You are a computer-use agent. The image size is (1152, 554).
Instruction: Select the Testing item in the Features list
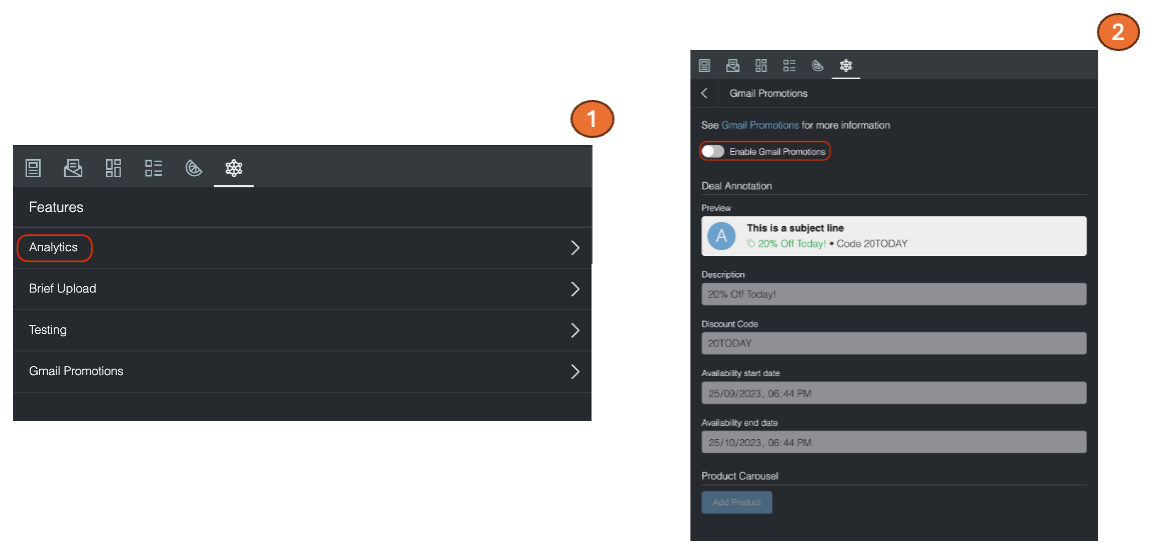pos(48,330)
